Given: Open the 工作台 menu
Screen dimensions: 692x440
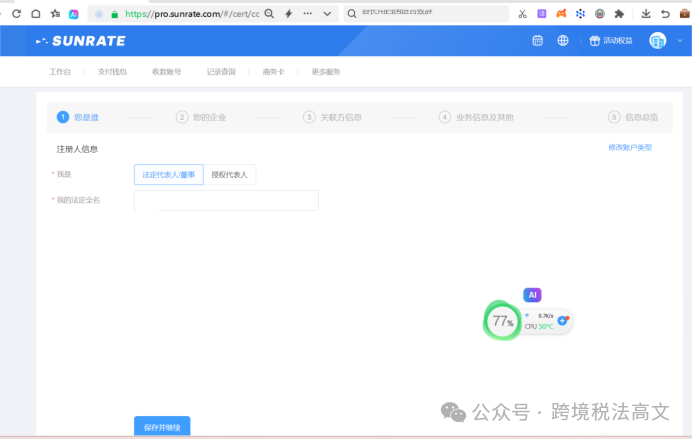Looking at the screenshot, I should click(x=60, y=71).
